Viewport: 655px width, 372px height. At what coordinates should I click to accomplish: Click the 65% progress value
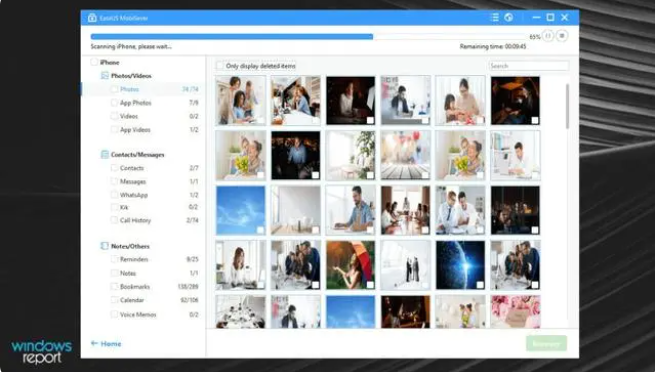[x=535, y=37]
